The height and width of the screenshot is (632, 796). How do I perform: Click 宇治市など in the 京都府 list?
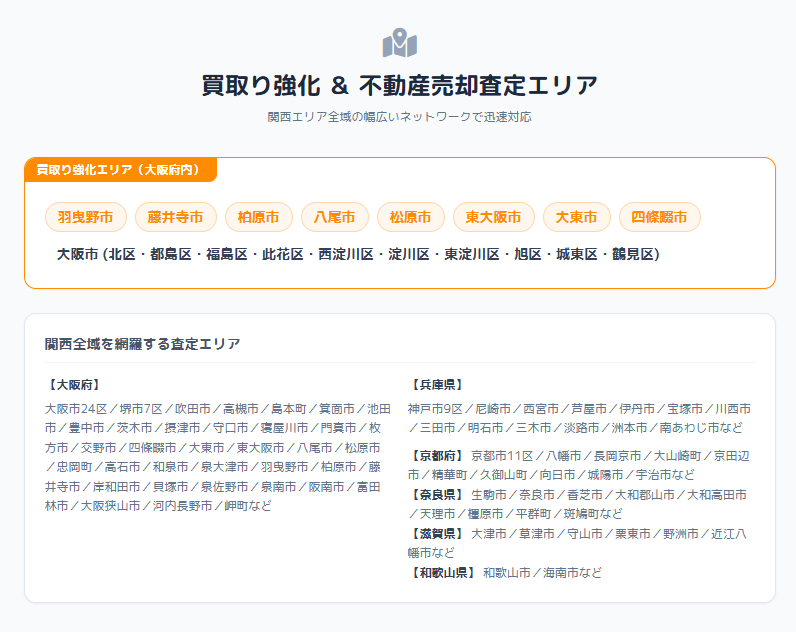click(665, 475)
